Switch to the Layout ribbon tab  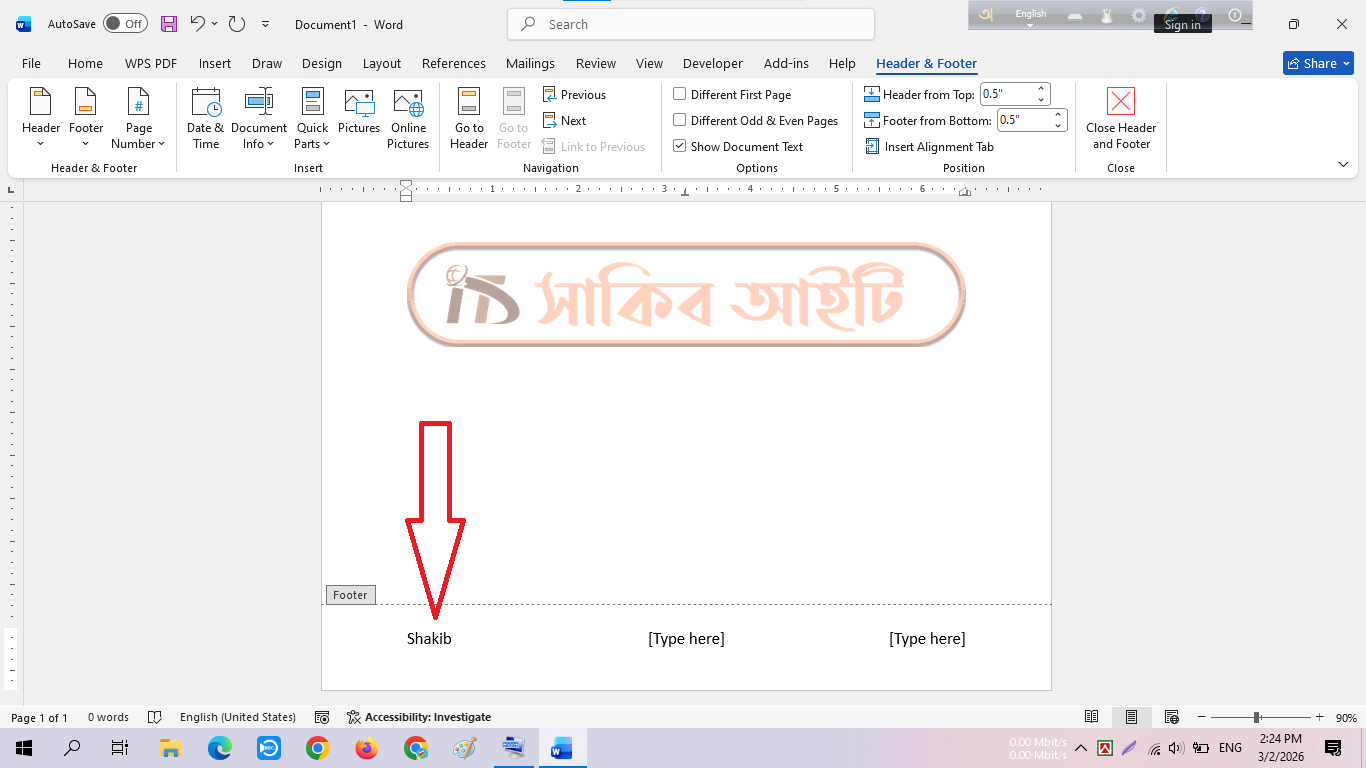point(381,63)
